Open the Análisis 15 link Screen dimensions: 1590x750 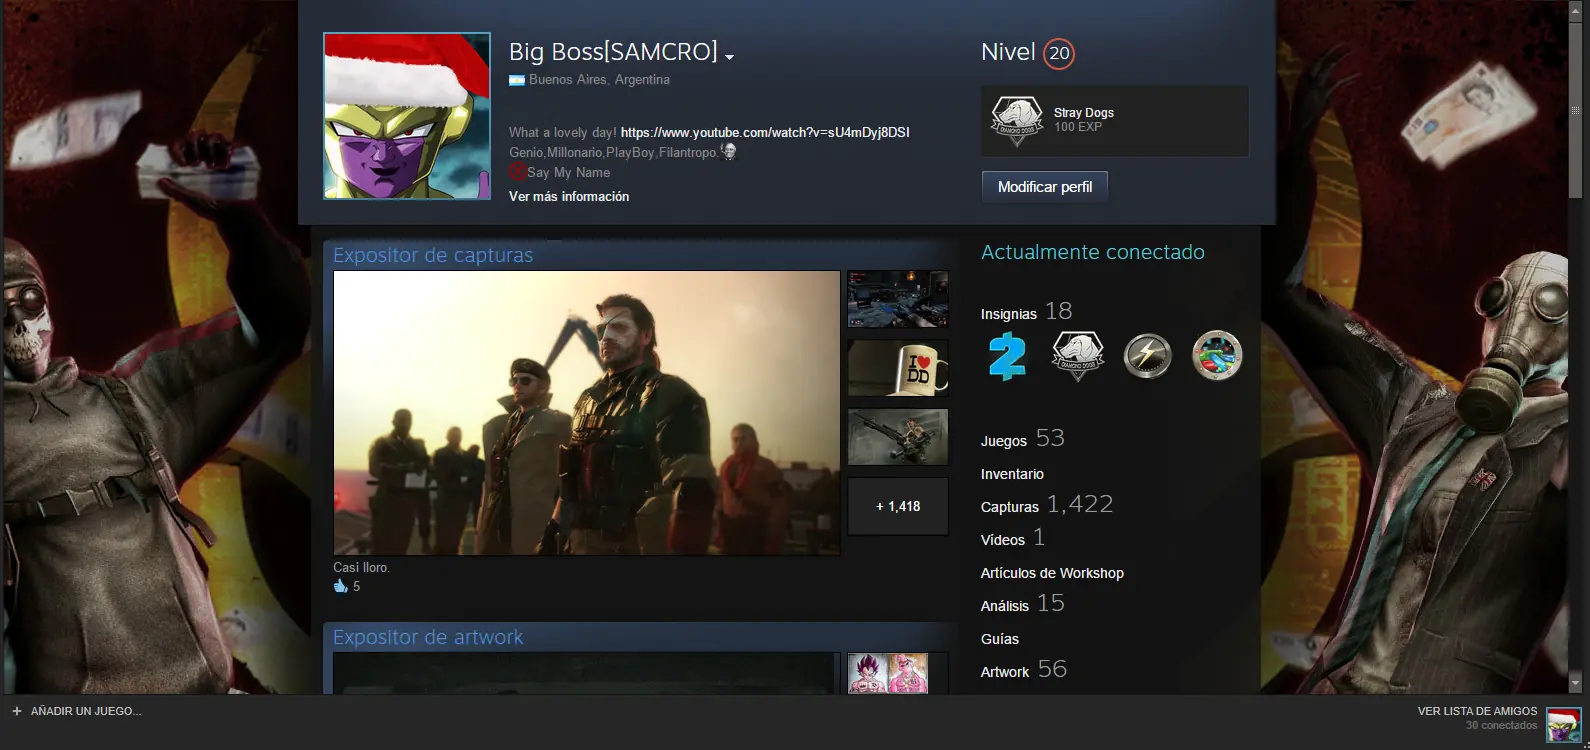click(1022, 604)
